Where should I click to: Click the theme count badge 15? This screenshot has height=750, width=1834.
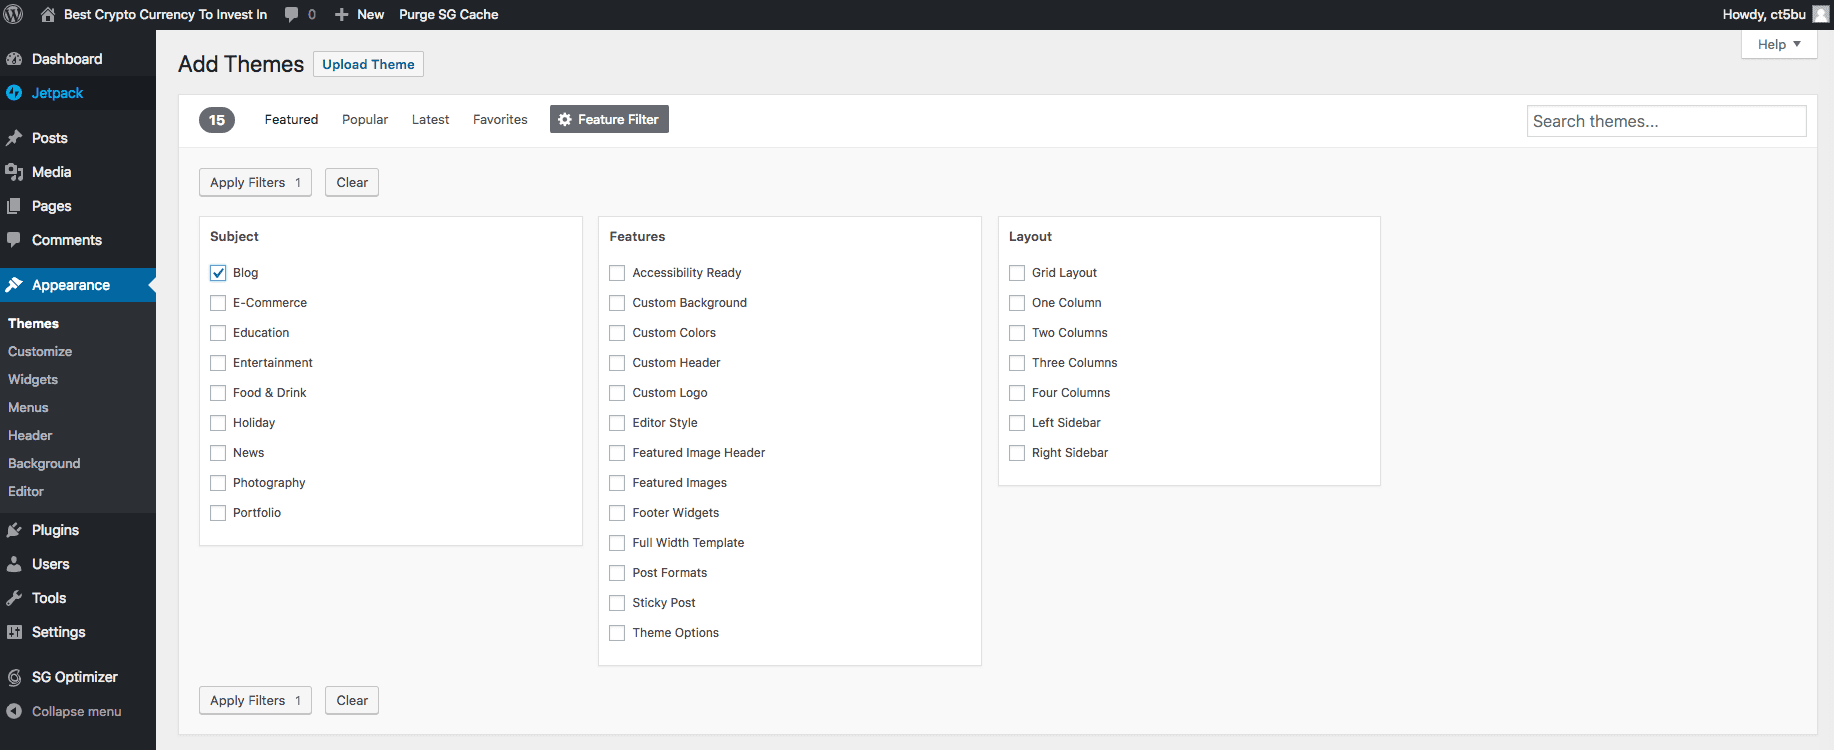(217, 120)
